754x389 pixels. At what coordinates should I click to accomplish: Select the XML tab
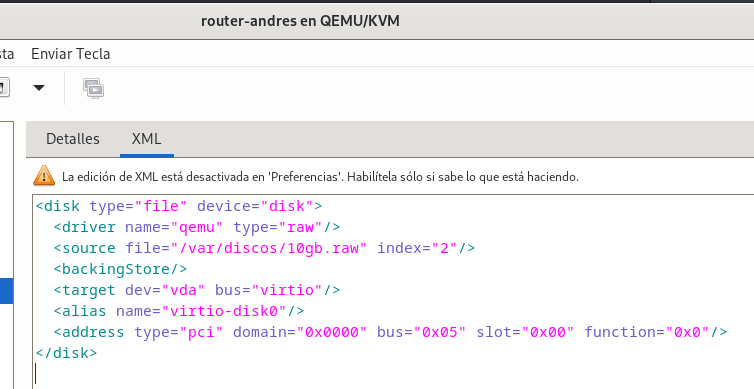click(x=146, y=139)
